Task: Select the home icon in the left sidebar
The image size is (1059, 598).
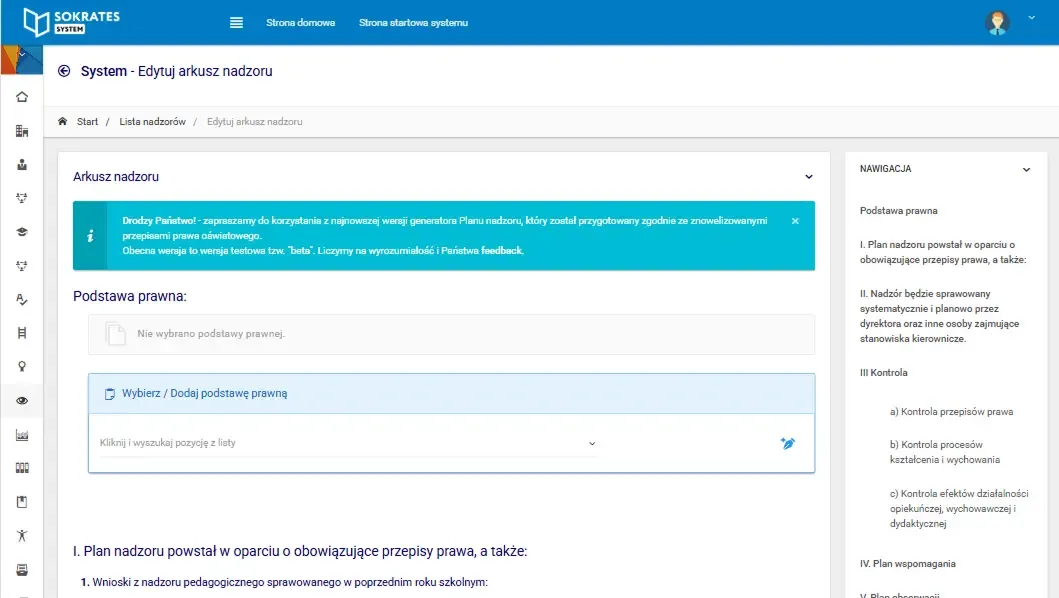Action: [x=22, y=96]
